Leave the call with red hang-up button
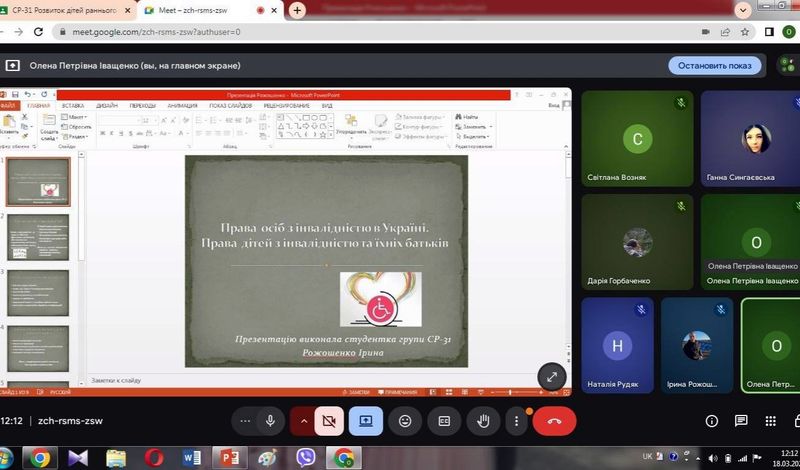The height and width of the screenshot is (470, 800). pos(554,421)
